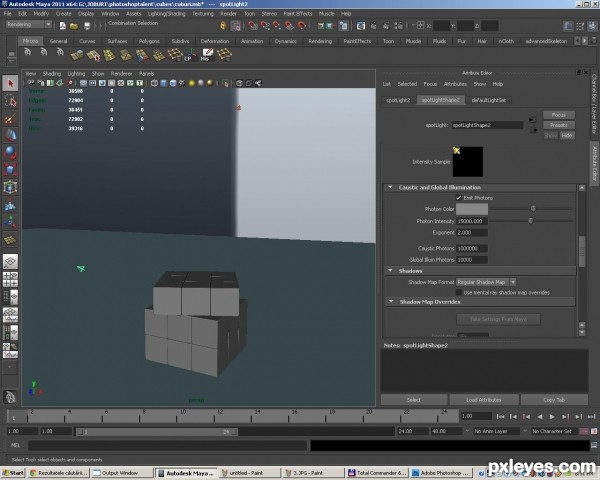
Task: Switch to the spotLight2 tab
Action: point(398,100)
